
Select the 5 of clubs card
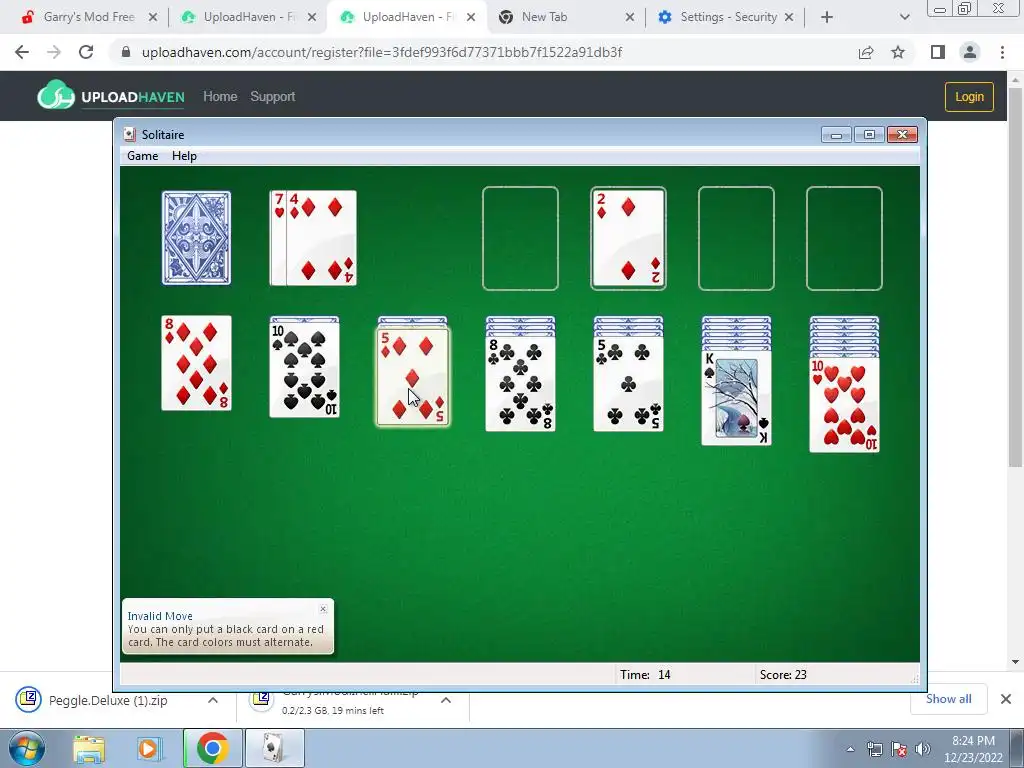click(628, 384)
